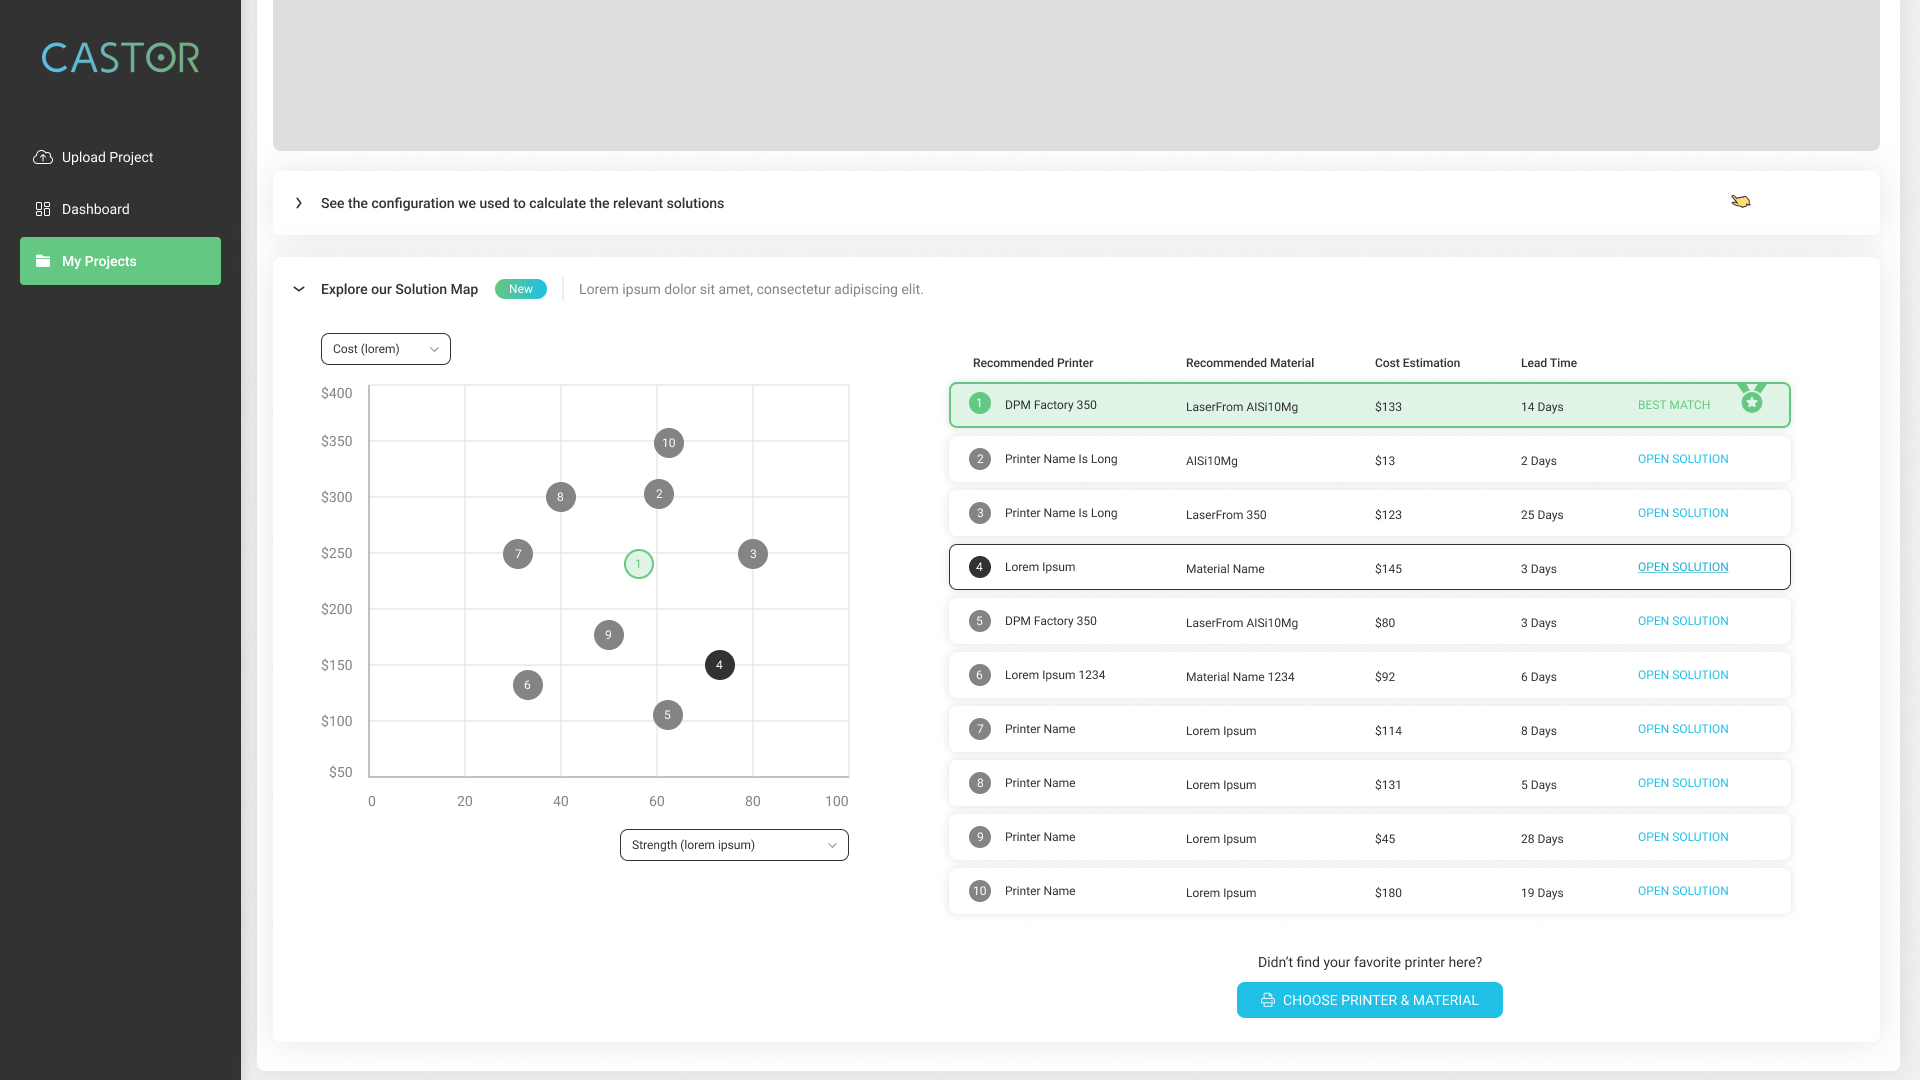This screenshot has height=1080, width=1920.
Task: Open solution for row 8 priced $131
Action: coord(1683,783)
